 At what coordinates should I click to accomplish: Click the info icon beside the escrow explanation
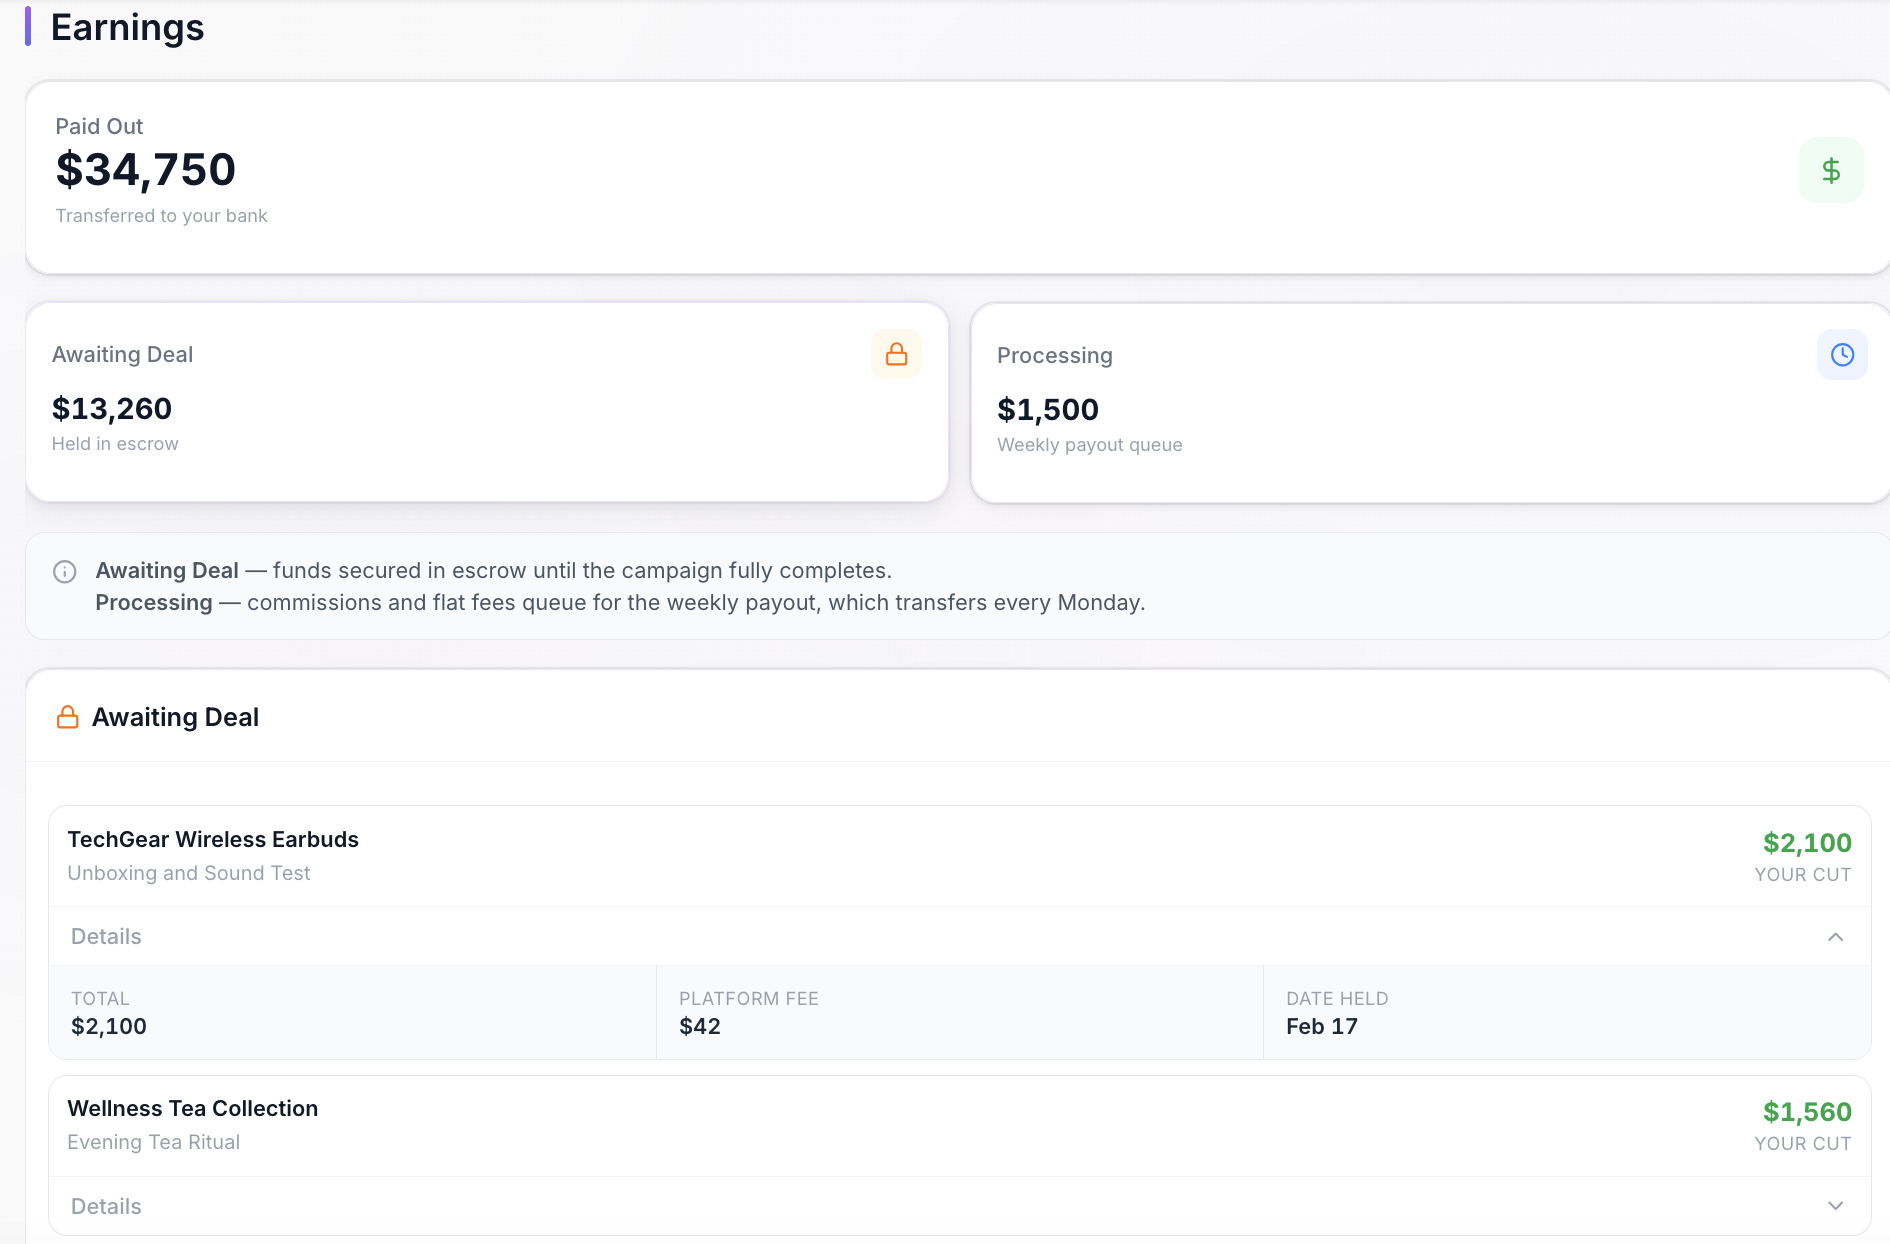click(x=64, y=571)
